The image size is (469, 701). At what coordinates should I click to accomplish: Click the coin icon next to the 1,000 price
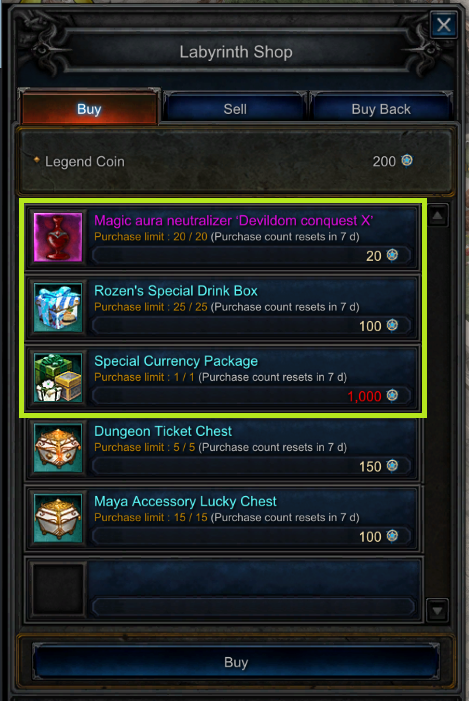point(392,395)
